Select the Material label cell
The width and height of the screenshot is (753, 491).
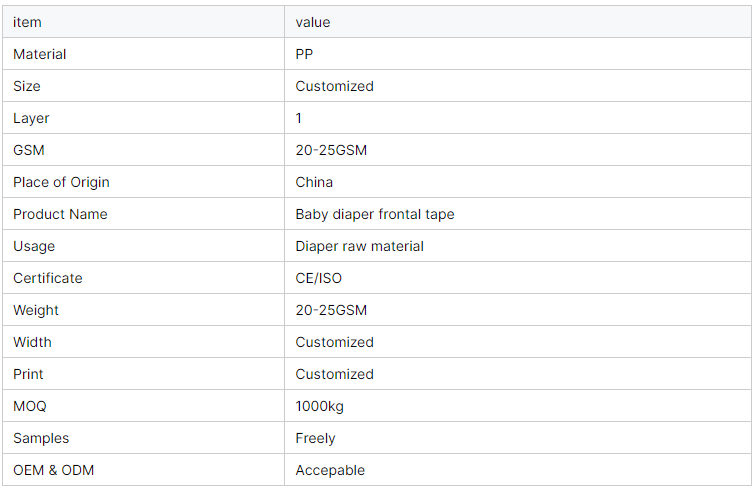point(40,54)
